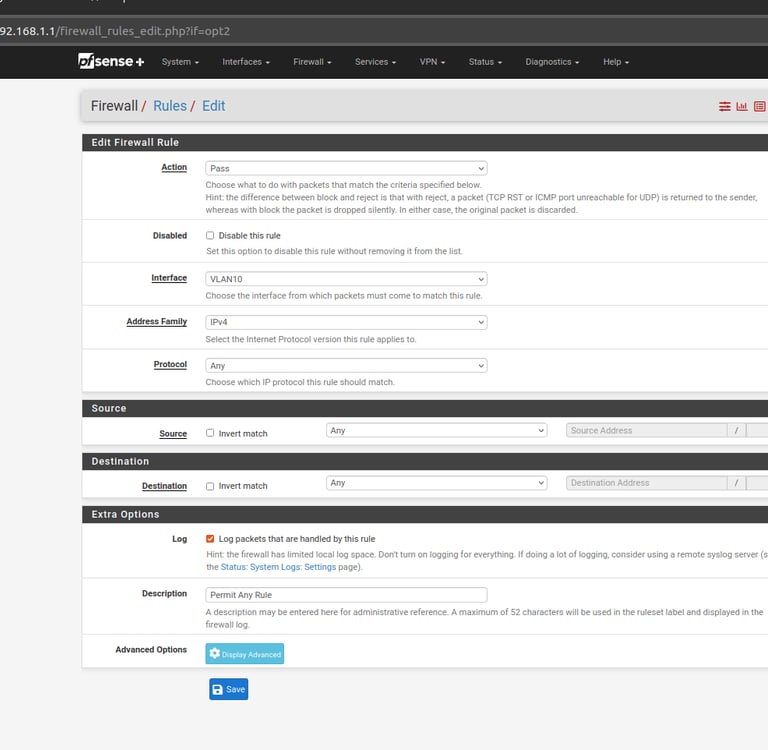Open the Interfaces menu

[x=246, y=62]
